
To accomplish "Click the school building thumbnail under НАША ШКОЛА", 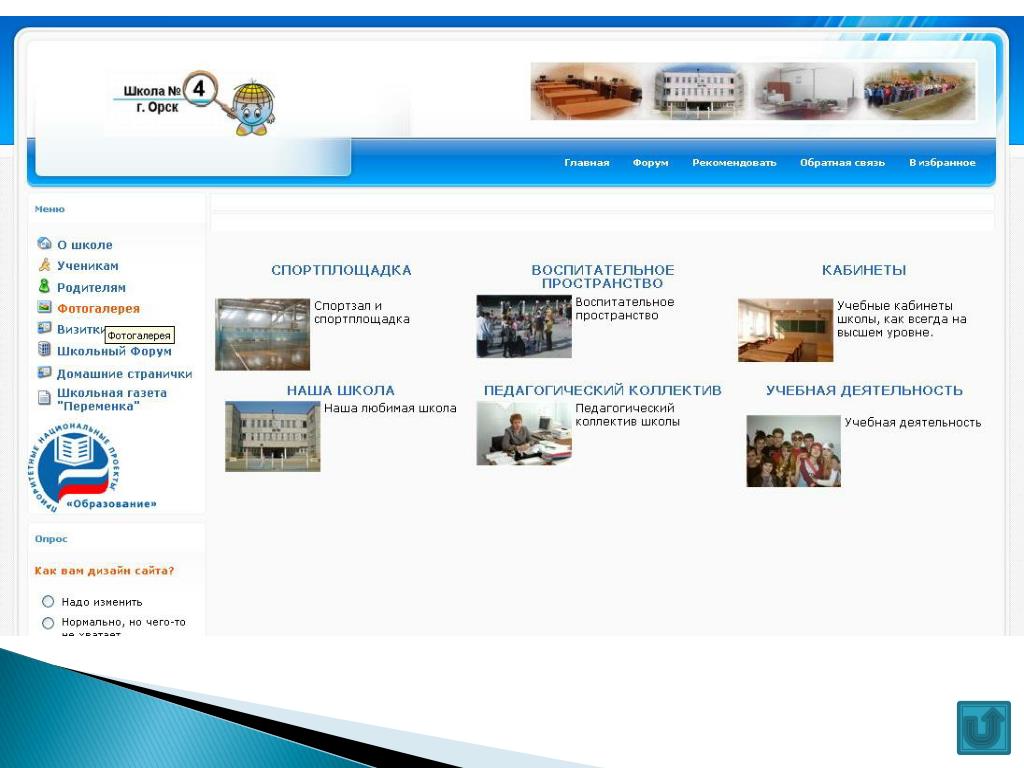I will 272,436.
